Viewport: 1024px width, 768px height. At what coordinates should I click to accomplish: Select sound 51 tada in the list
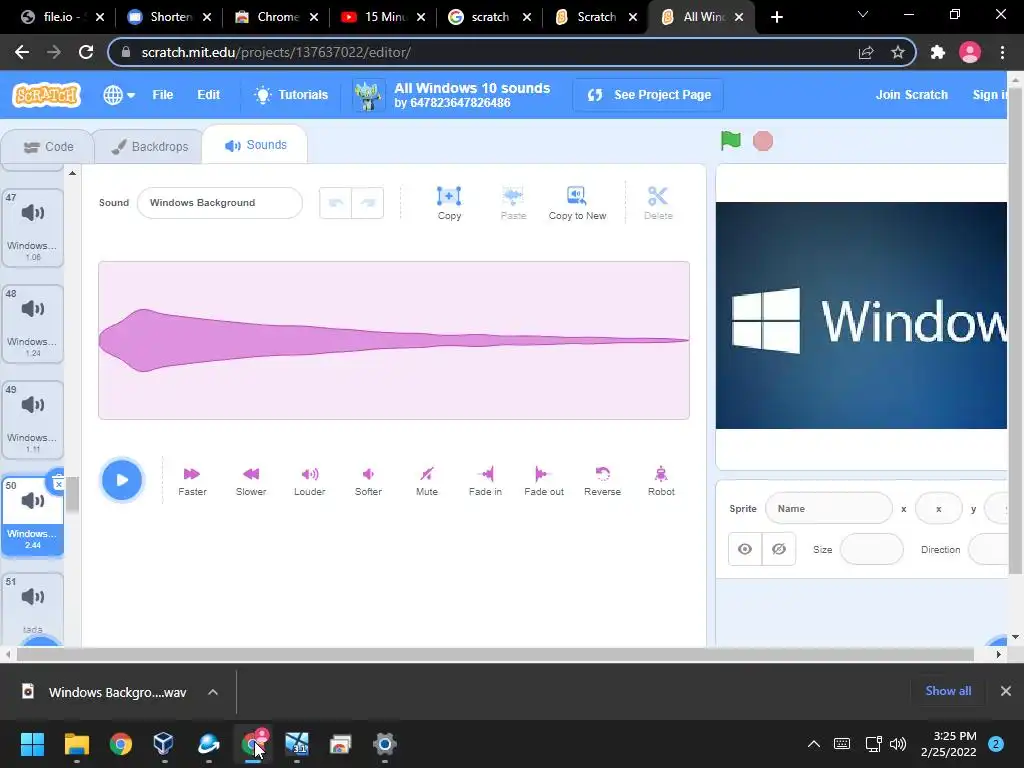[x=33, y=607]
